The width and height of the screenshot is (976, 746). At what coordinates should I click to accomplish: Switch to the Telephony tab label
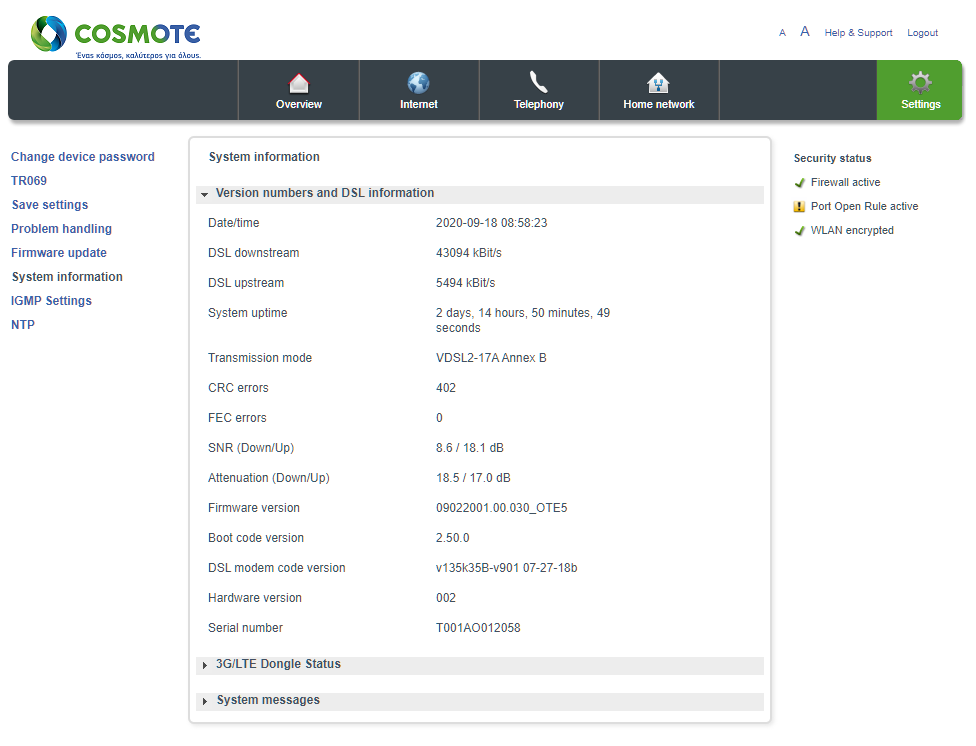coord(538,105)
